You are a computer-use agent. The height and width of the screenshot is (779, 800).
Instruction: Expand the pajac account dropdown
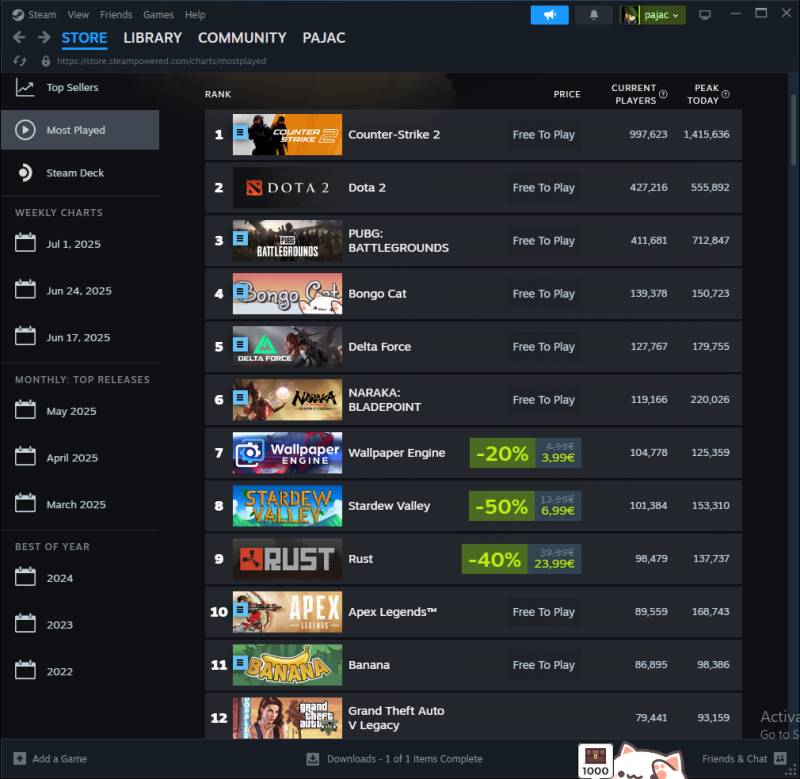coord(662,15)
